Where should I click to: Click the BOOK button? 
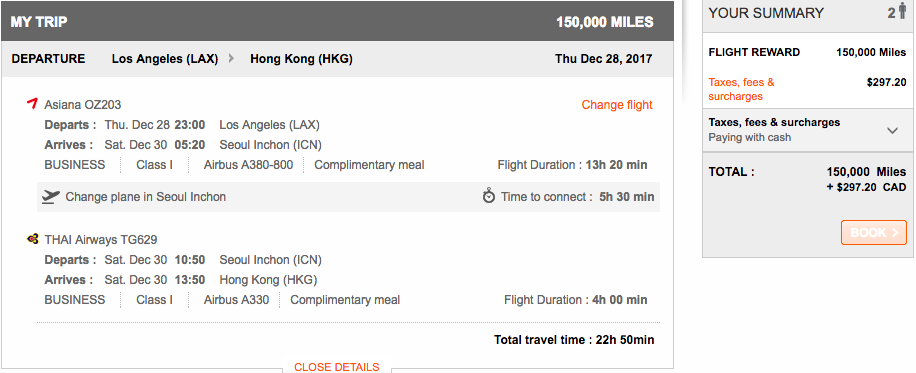(x=874, y=233)
